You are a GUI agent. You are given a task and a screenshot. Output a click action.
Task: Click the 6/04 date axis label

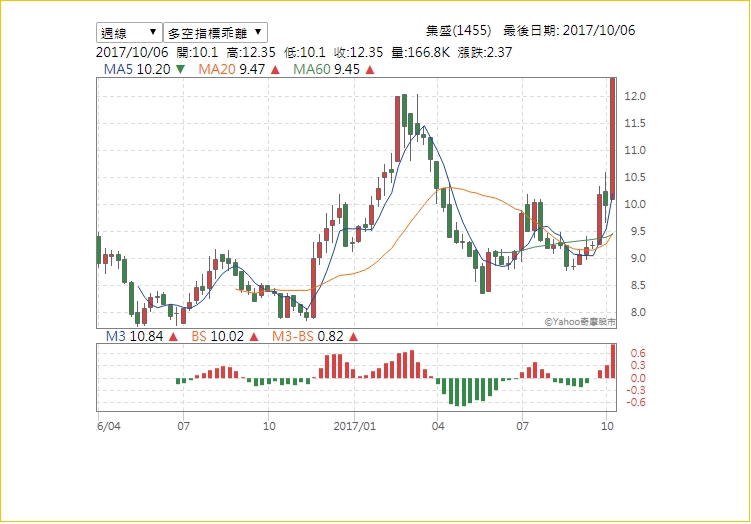[x=109, y=426]
